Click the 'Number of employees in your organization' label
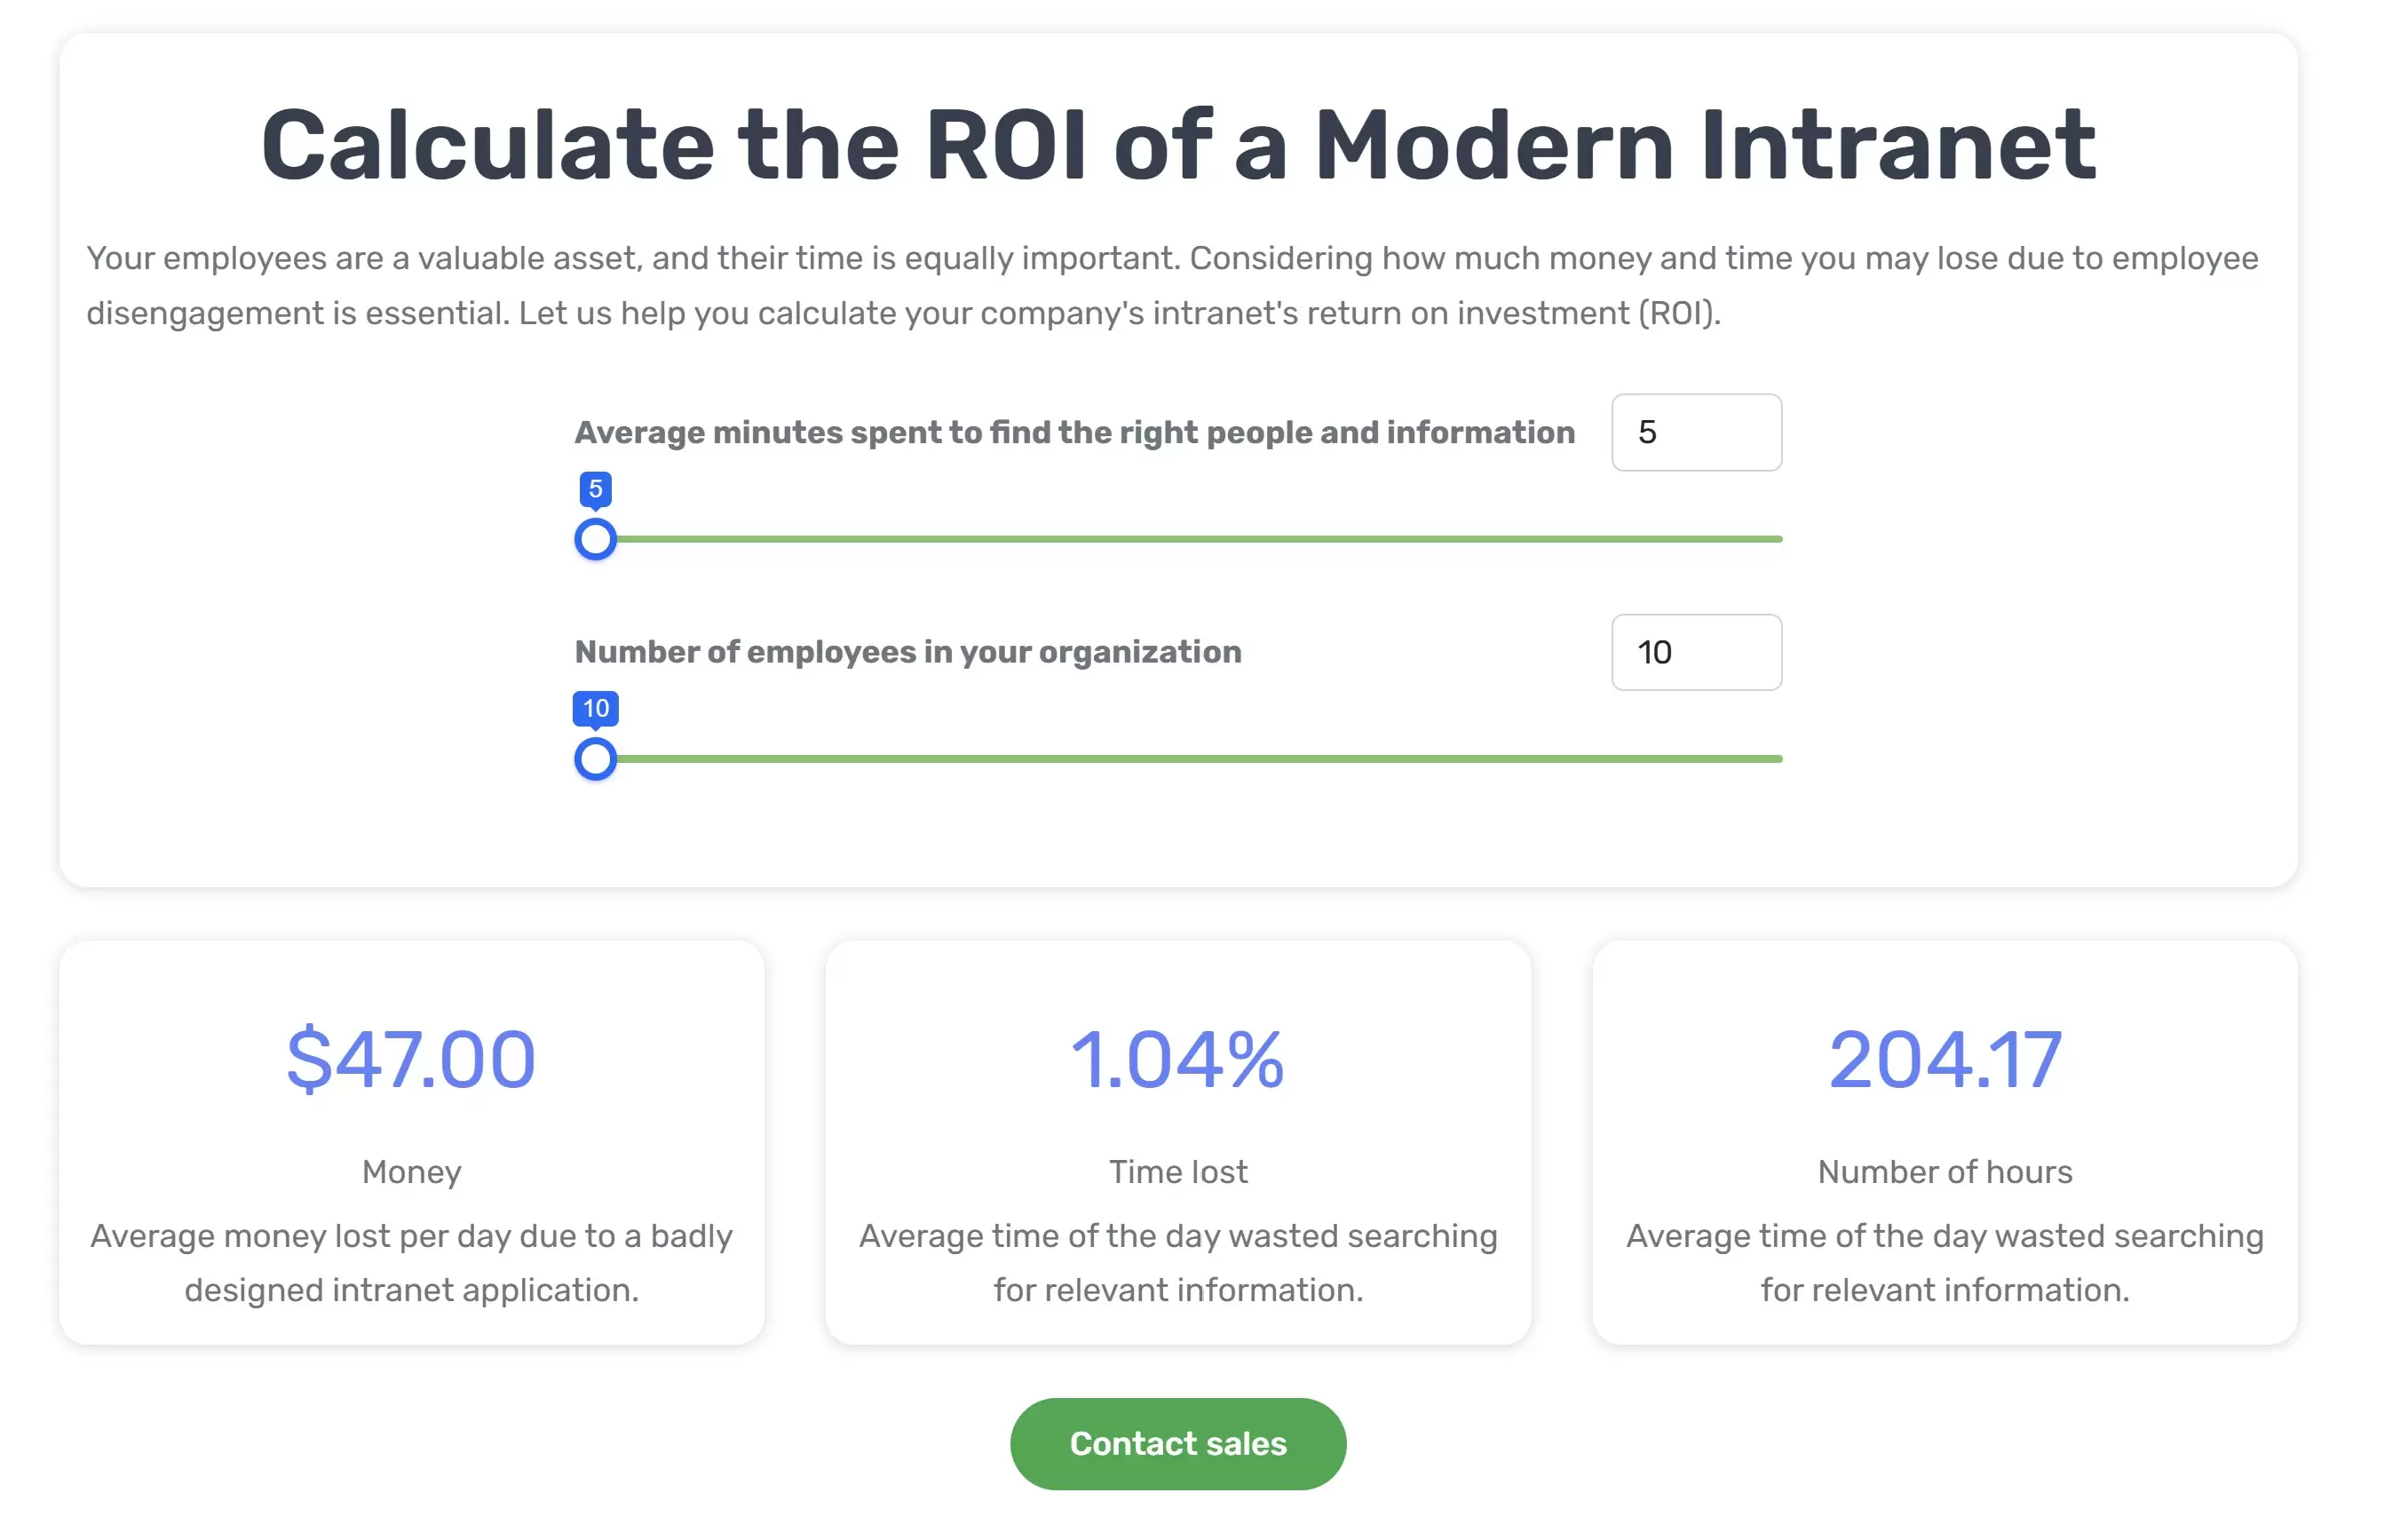The width and height of the screenshot is (2408, 1517). click(908, 652)
